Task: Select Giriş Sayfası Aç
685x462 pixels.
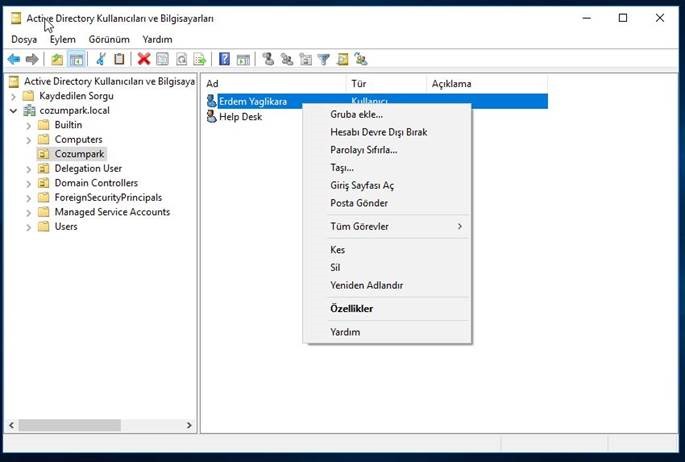Action: (387, 185)
